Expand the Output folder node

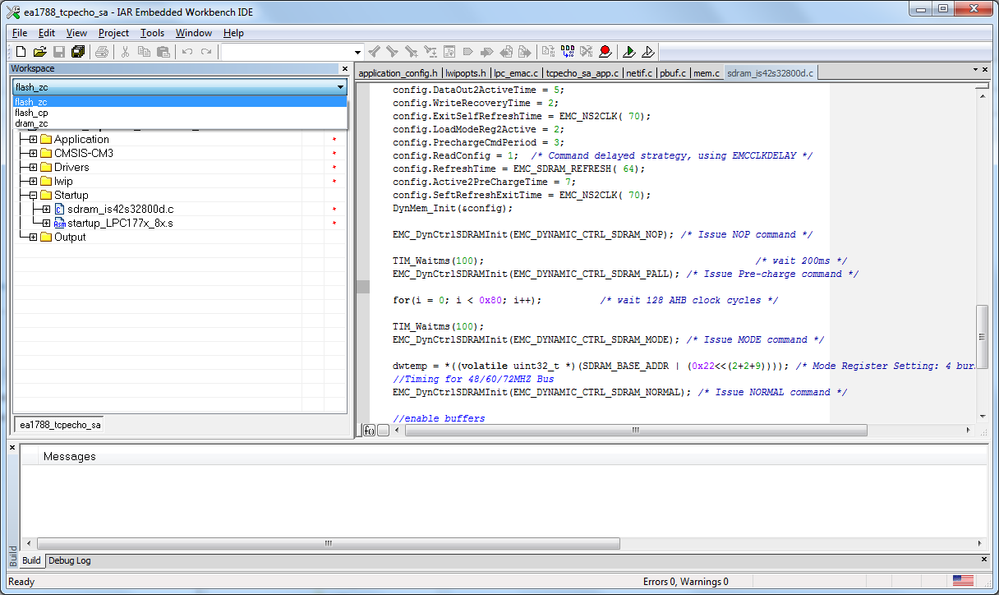[x=33, y=238]
